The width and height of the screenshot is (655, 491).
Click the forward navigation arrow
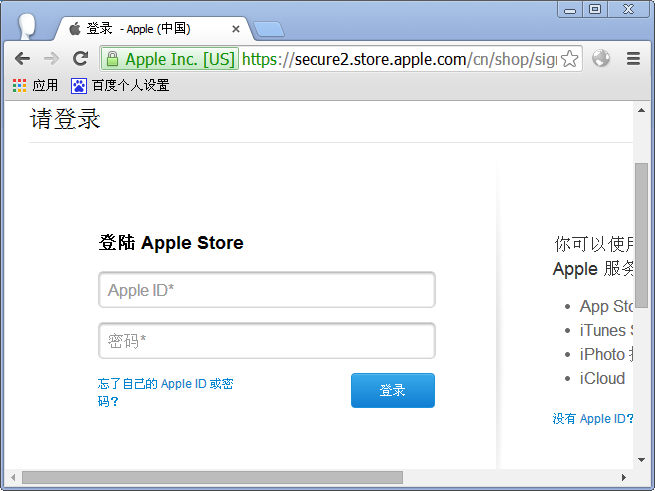[x=51, y=59]
